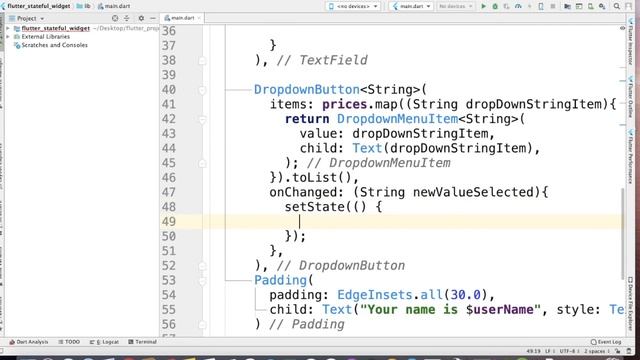
Task: Click the lib breadcrumb folder
Action: [x=84, y=6]
